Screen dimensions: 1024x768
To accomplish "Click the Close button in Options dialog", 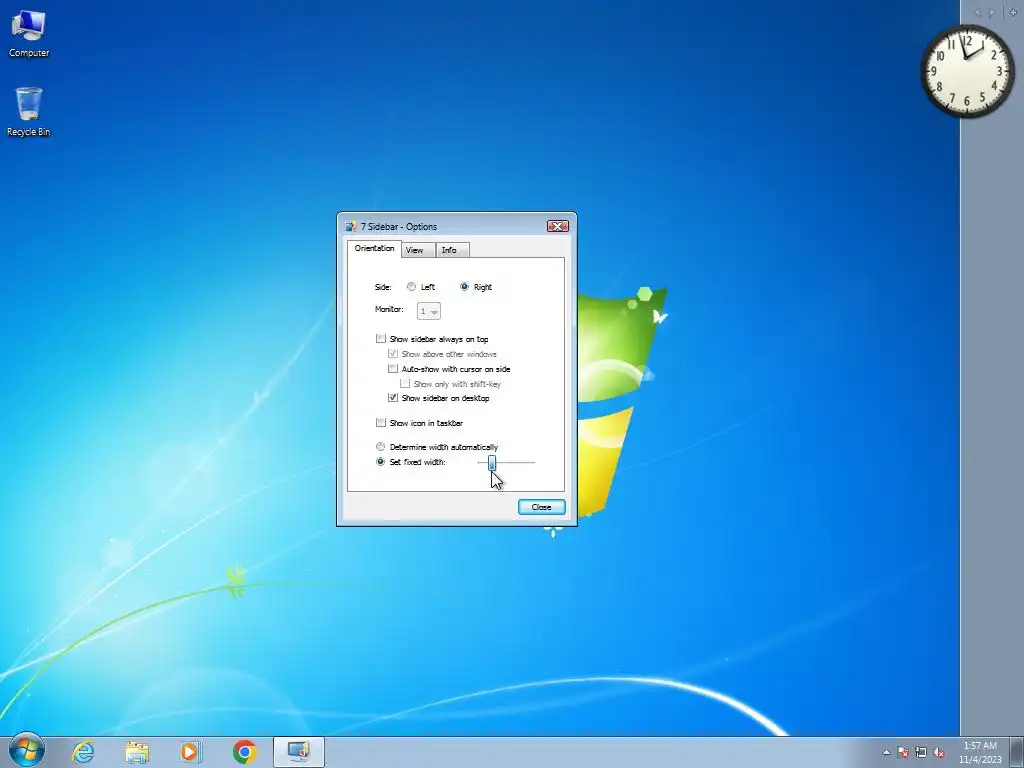I will (541, 507).
